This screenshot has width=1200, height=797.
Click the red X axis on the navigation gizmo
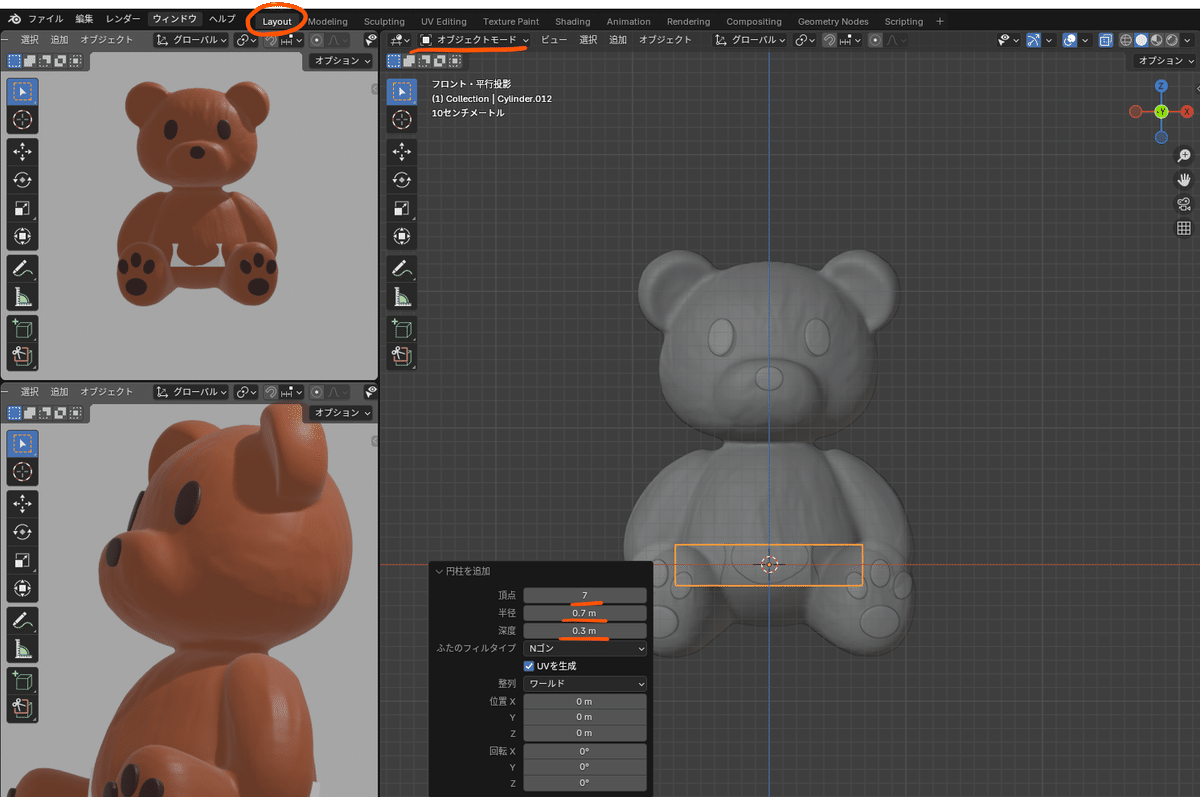pos(1187,112)
